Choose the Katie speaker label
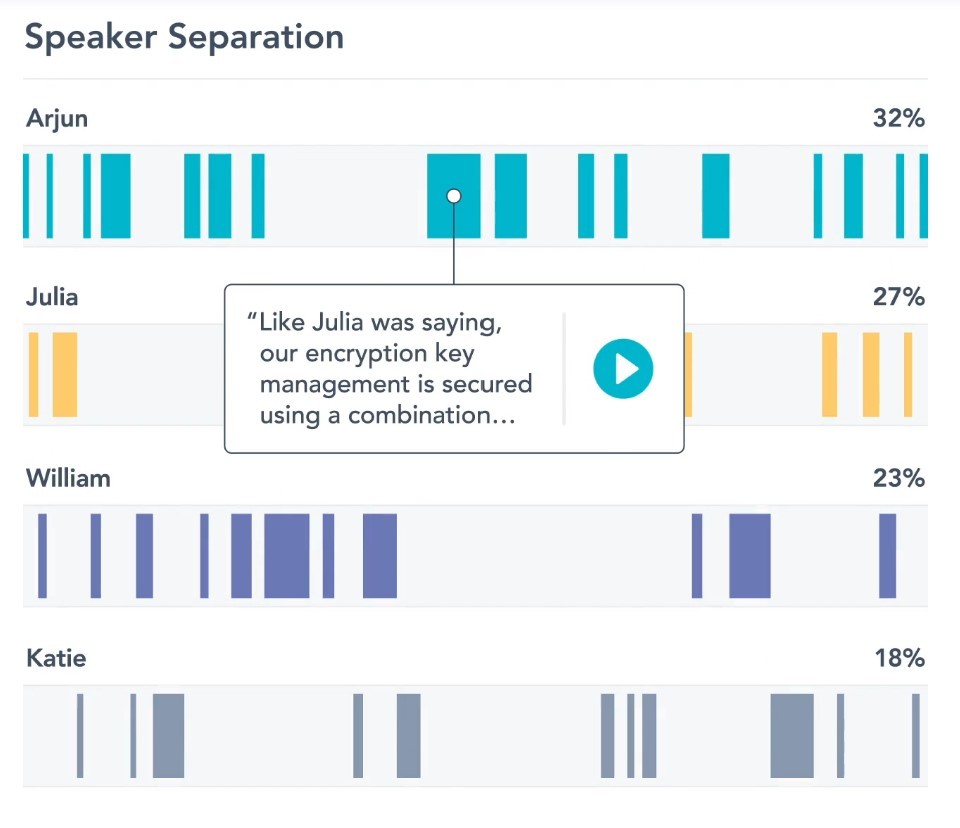 (x=56, y=658)
